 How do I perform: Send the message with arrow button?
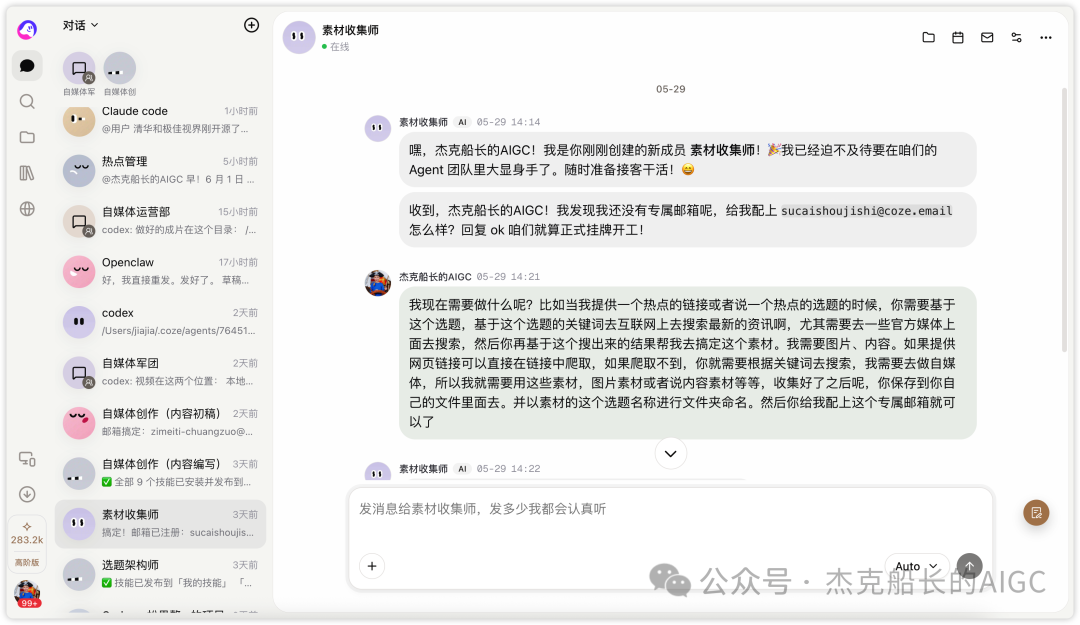tap(969, 566)
